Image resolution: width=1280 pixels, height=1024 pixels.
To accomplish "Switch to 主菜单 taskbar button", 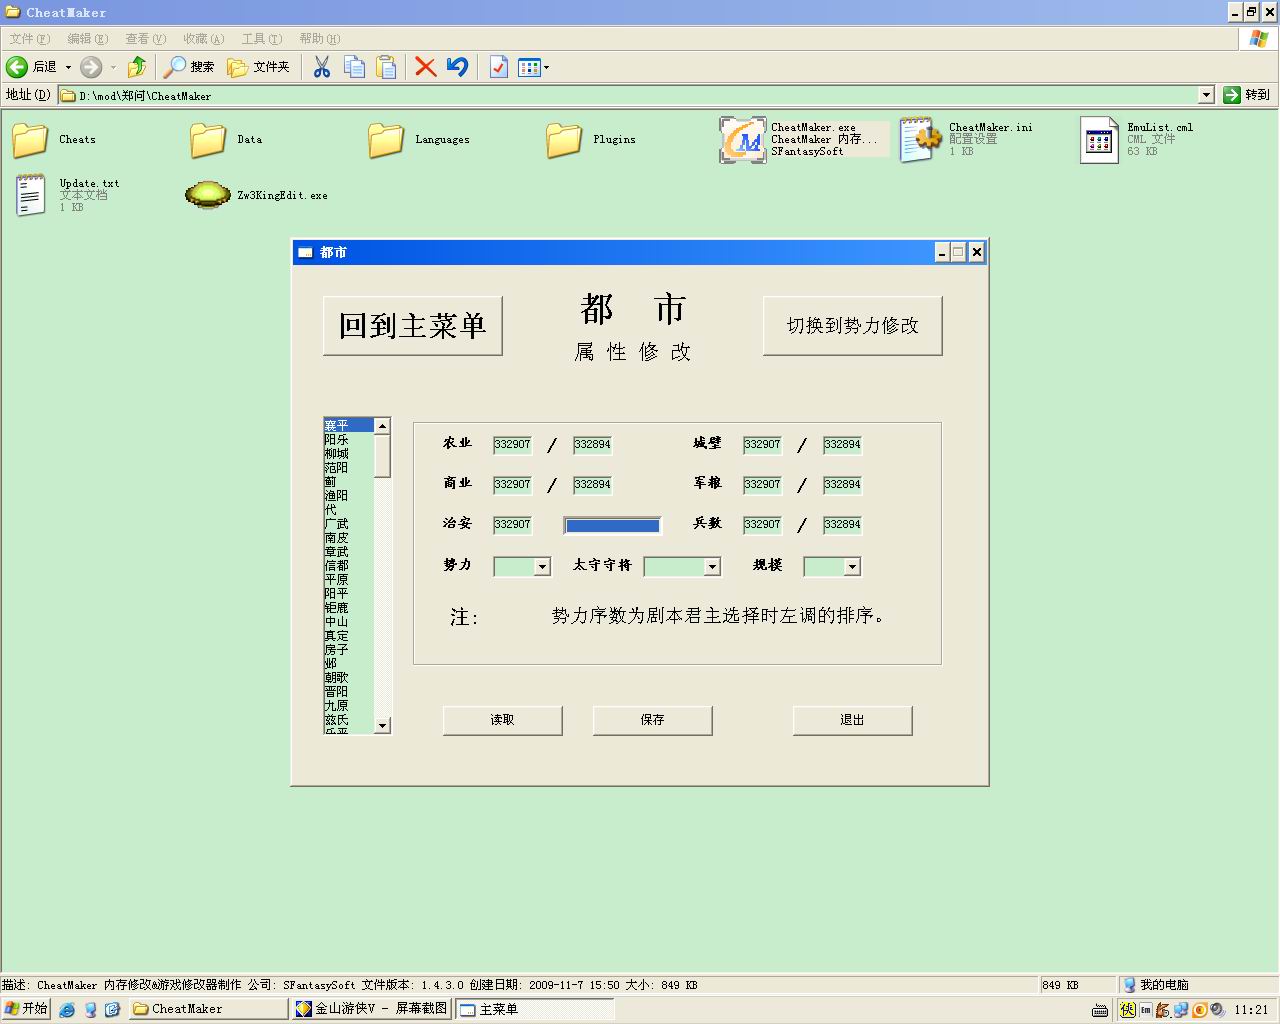I will (x=535, y=1009).
